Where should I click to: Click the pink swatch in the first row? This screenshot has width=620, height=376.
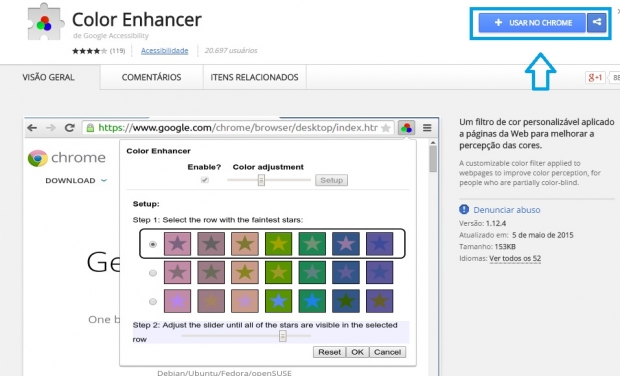pyautogui.click(x=178, y=244)
